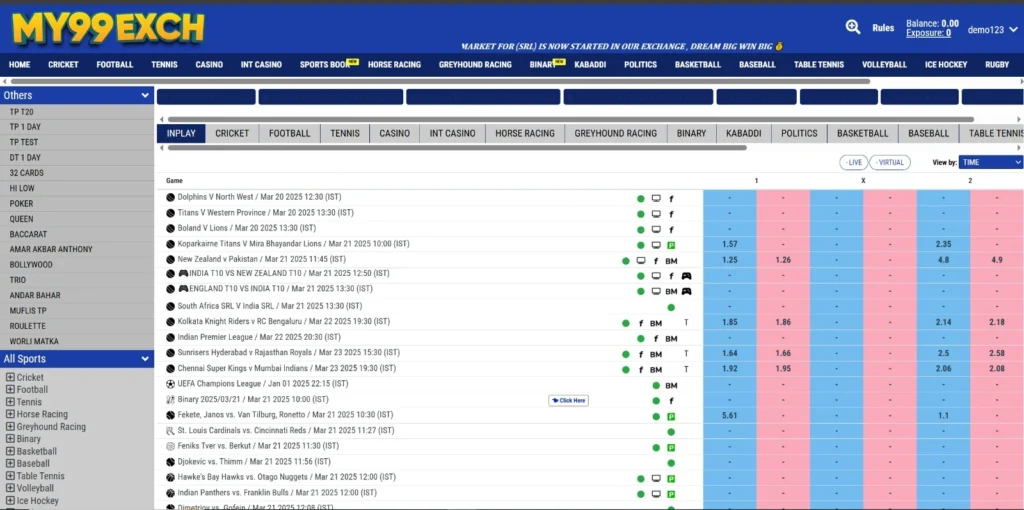This screenshot has height=510, width=1024.
Task: Click BM icon for UEFA Champions League
Action: coord(671,386)
